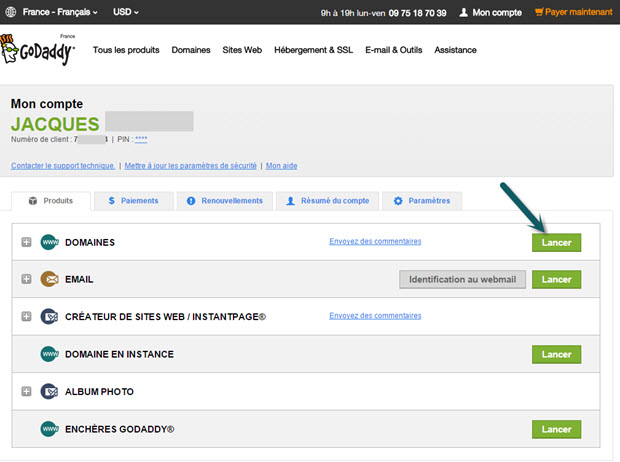Reveal the PIN masked link

click(x=141, y=139)
